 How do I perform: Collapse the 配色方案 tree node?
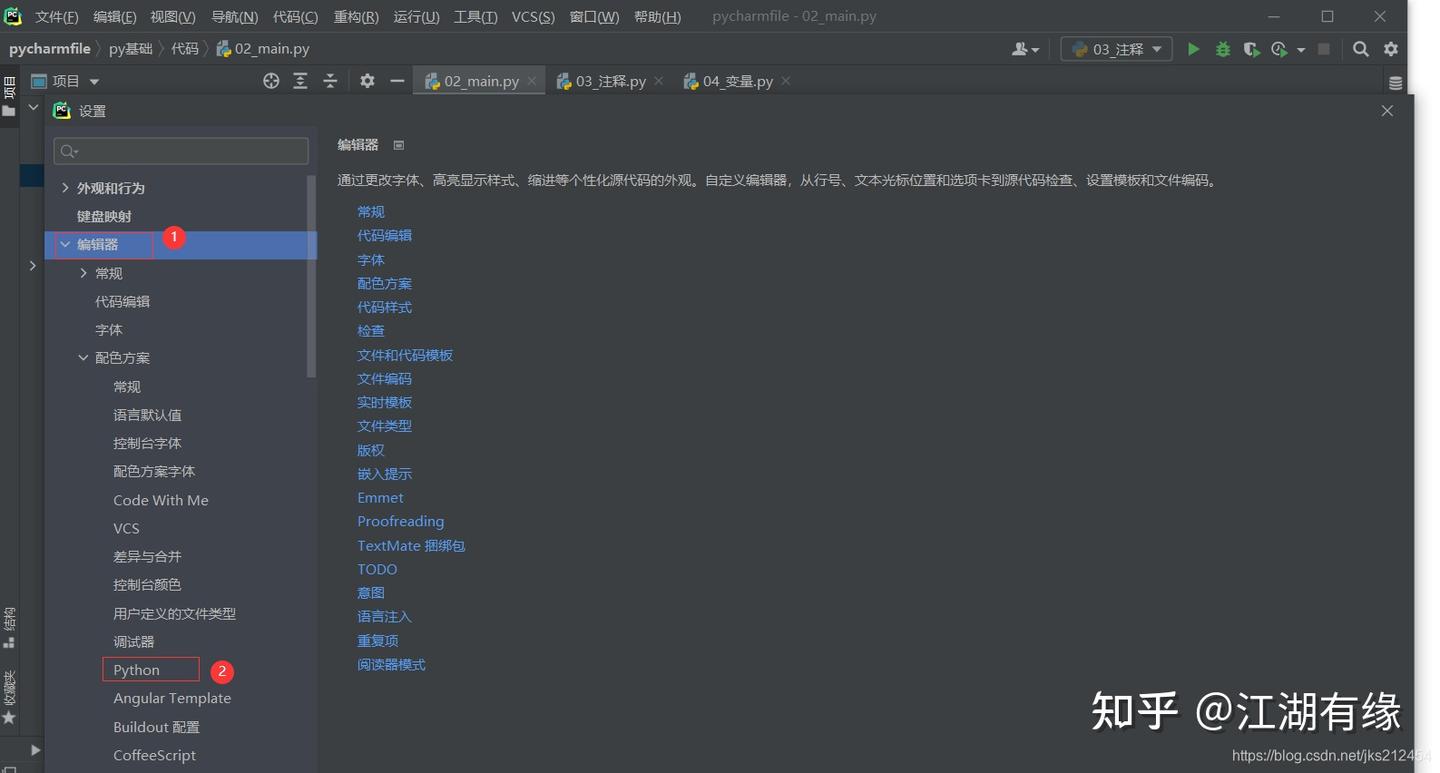pos(83,357)
